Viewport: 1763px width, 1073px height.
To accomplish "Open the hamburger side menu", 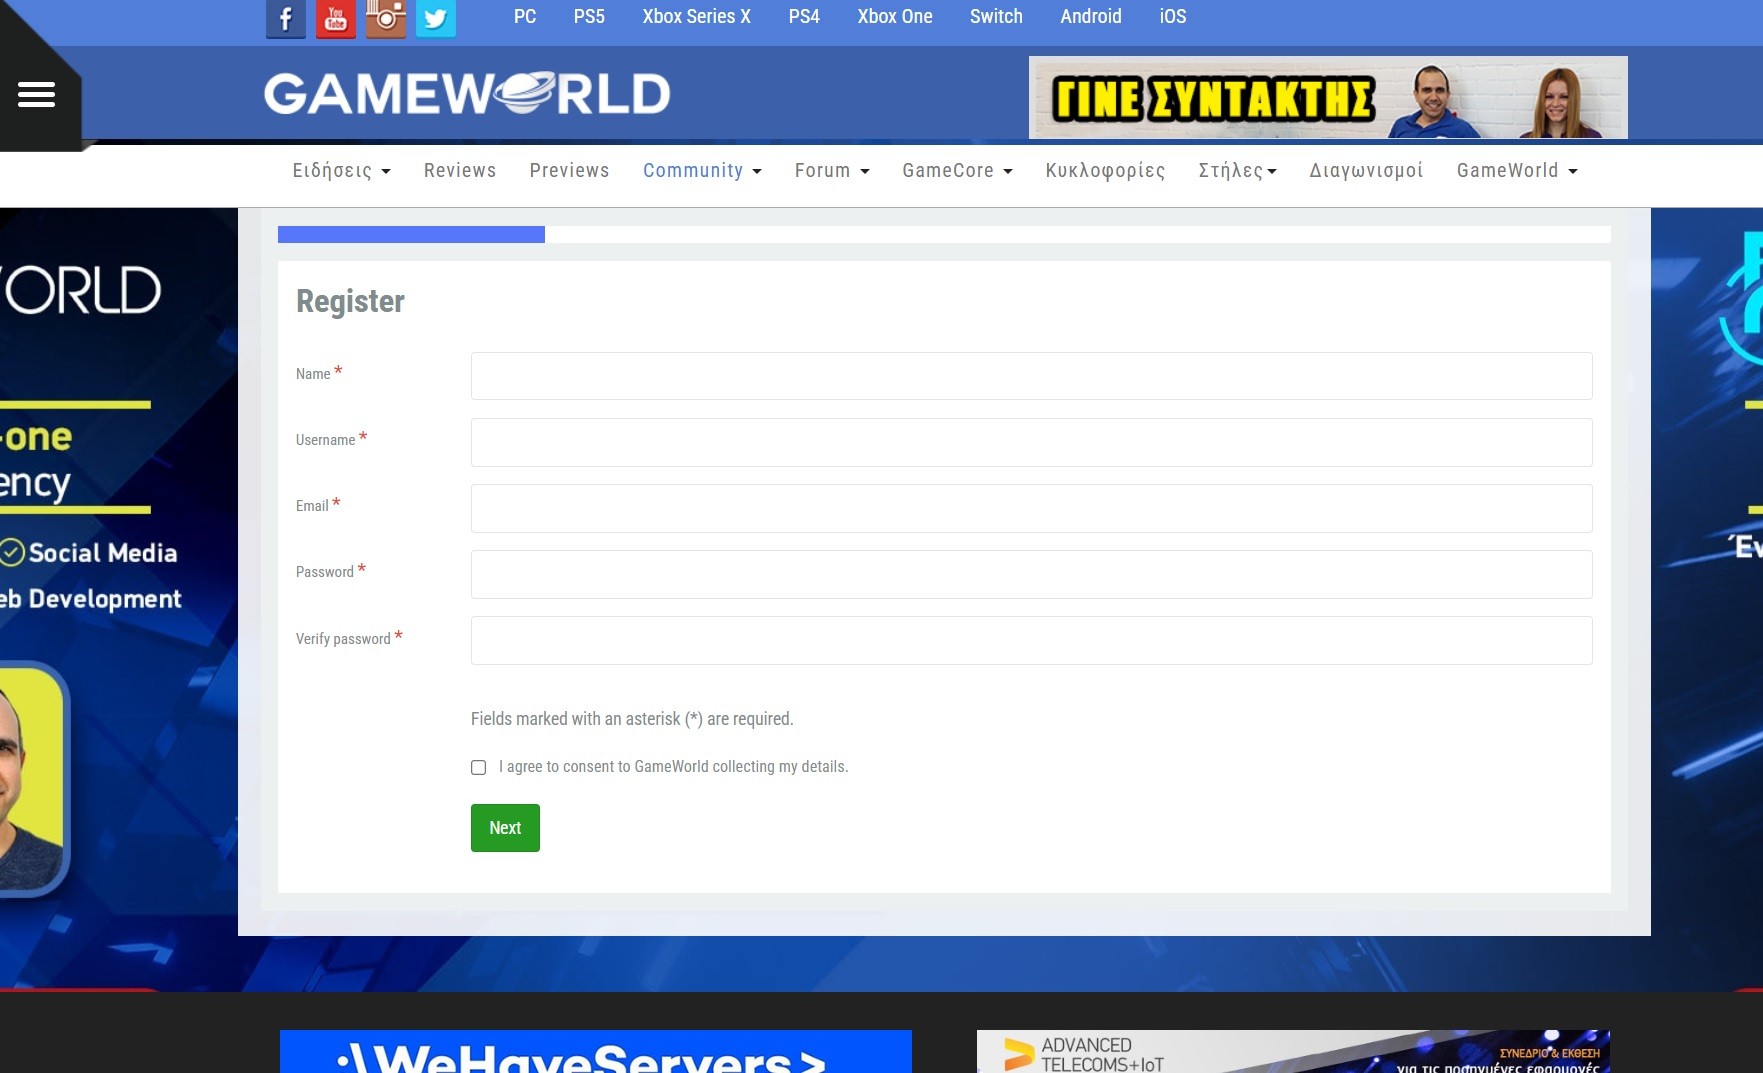I will (36, 95).
